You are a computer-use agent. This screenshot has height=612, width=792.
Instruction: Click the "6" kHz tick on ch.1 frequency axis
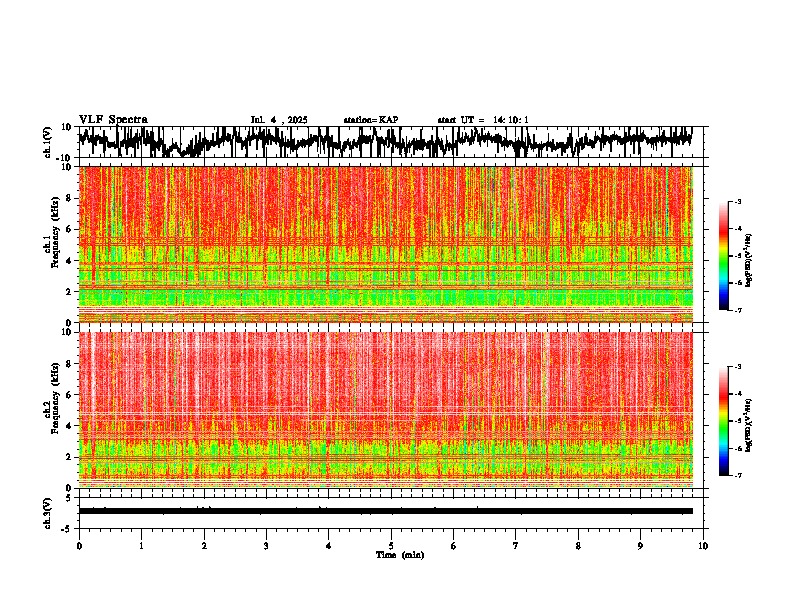point(70,229)
